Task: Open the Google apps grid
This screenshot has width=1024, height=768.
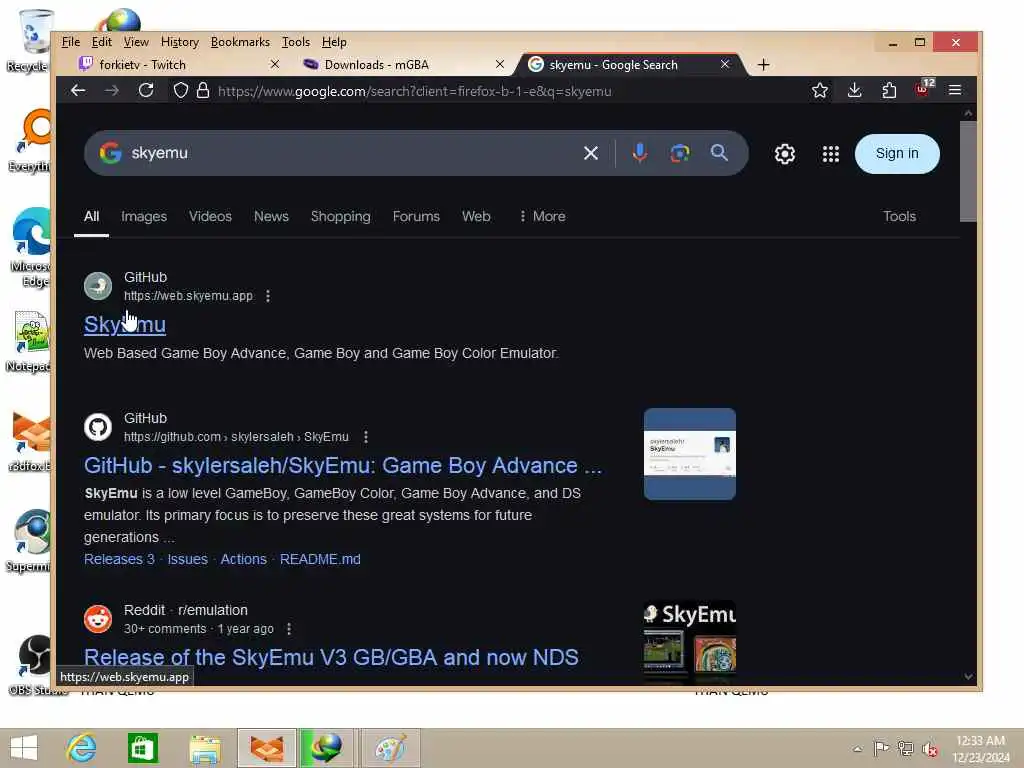Action: [x=830, y=154]
